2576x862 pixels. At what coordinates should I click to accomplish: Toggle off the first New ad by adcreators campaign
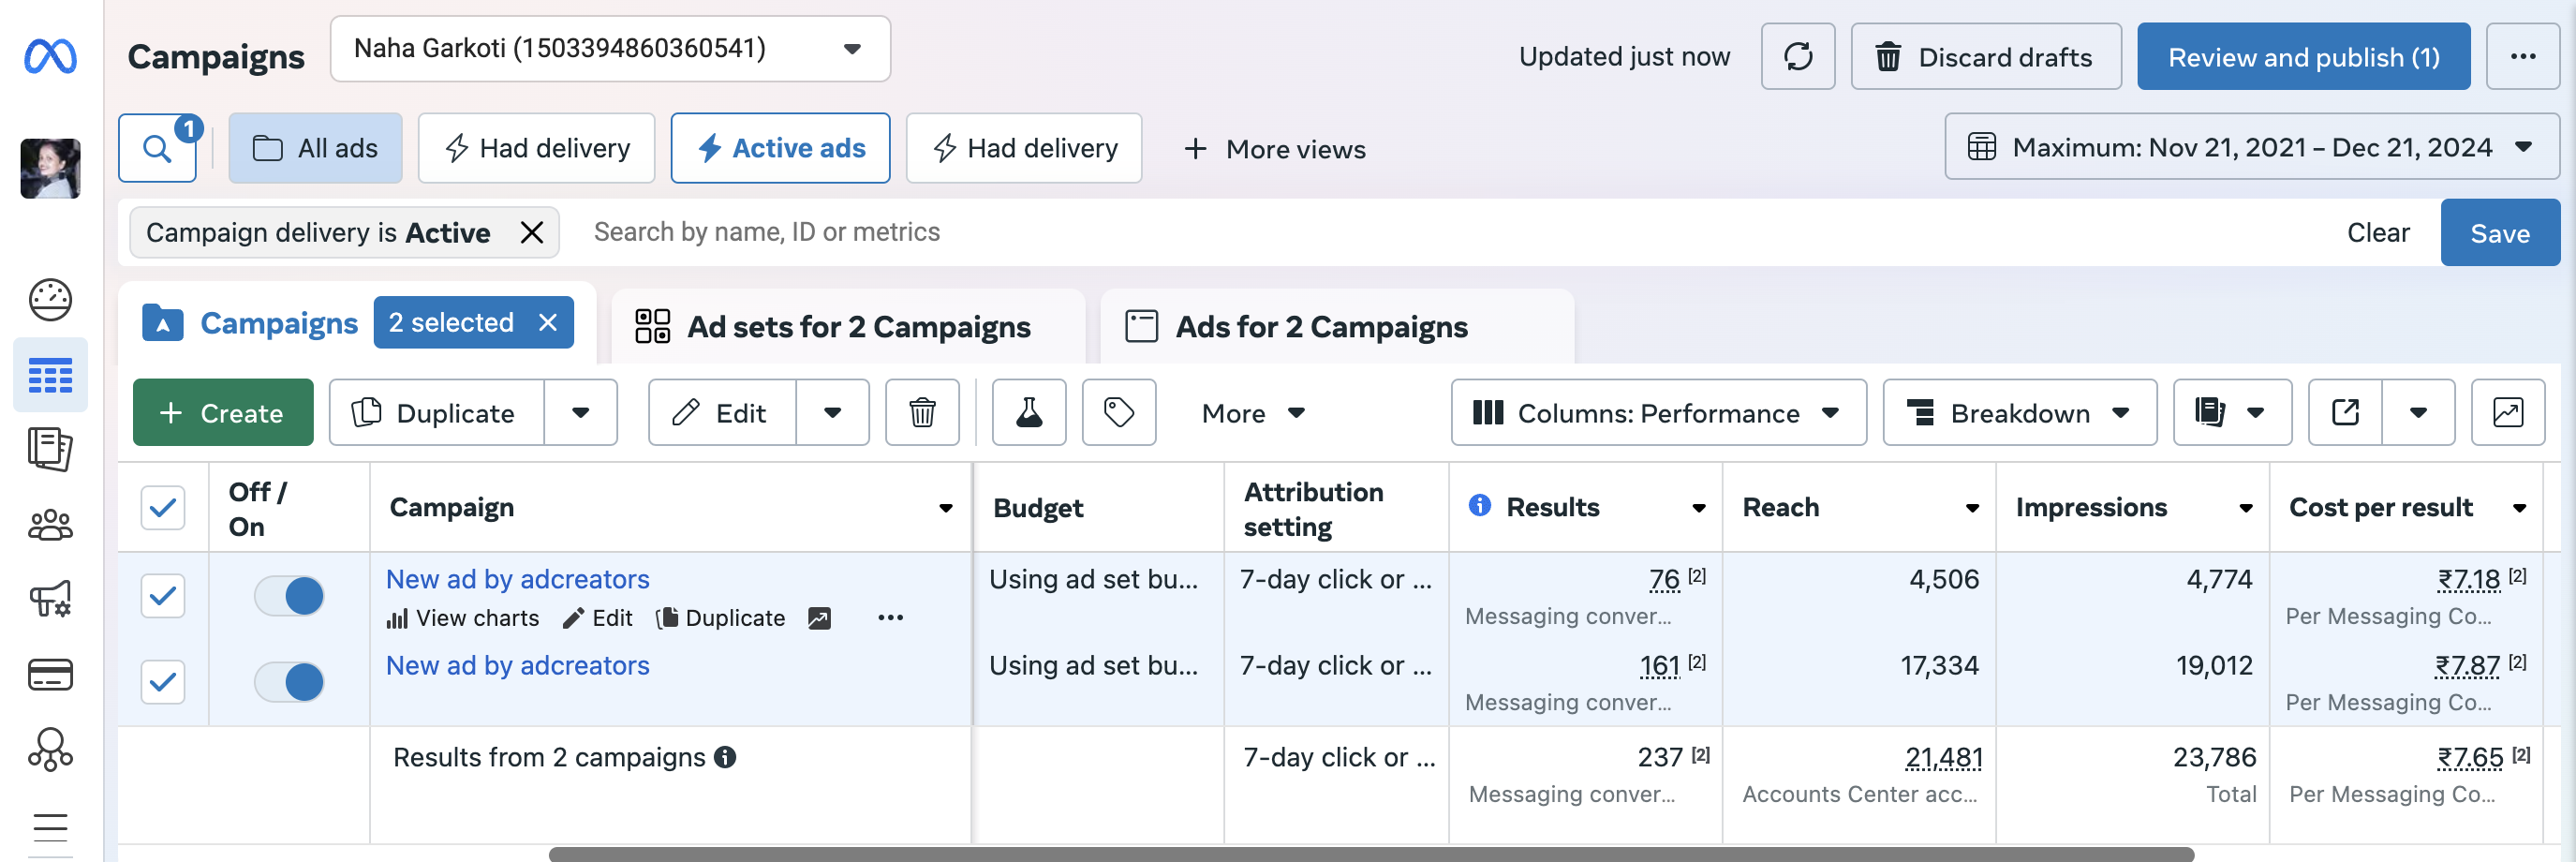(289, 596)
